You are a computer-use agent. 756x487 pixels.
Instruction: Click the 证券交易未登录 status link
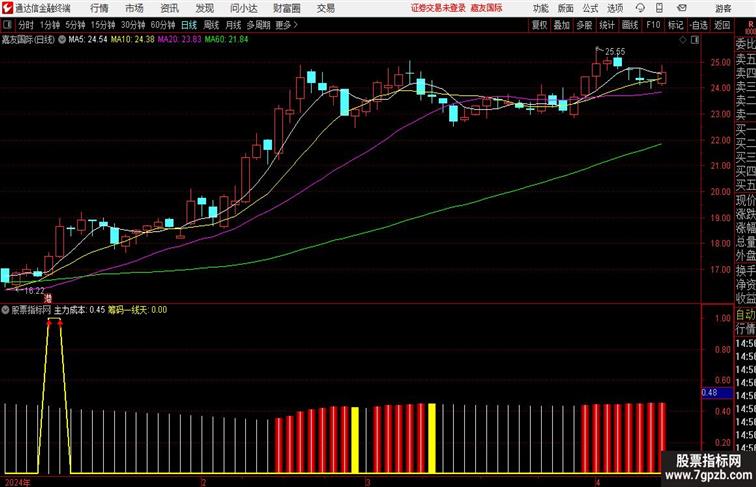pos(438,8)
